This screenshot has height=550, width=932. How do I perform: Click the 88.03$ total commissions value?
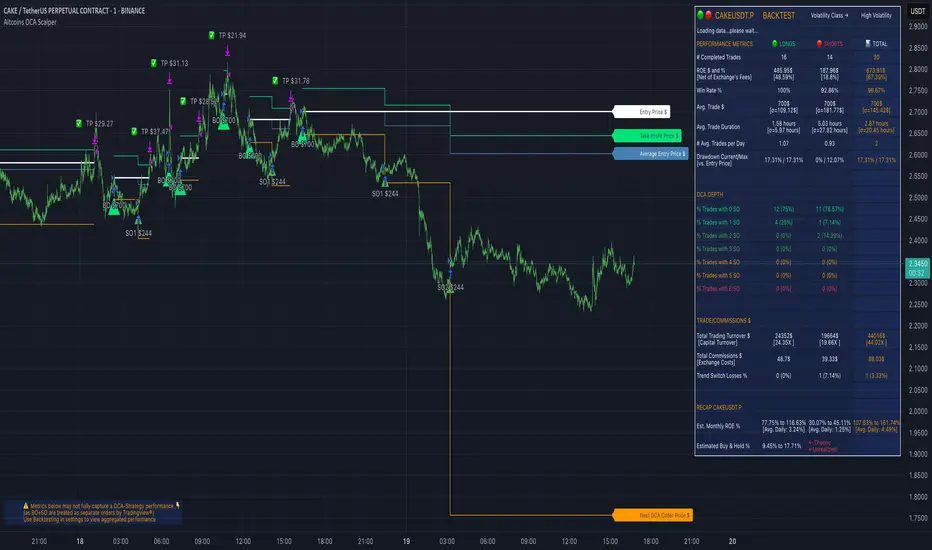(x=876, y=359)
